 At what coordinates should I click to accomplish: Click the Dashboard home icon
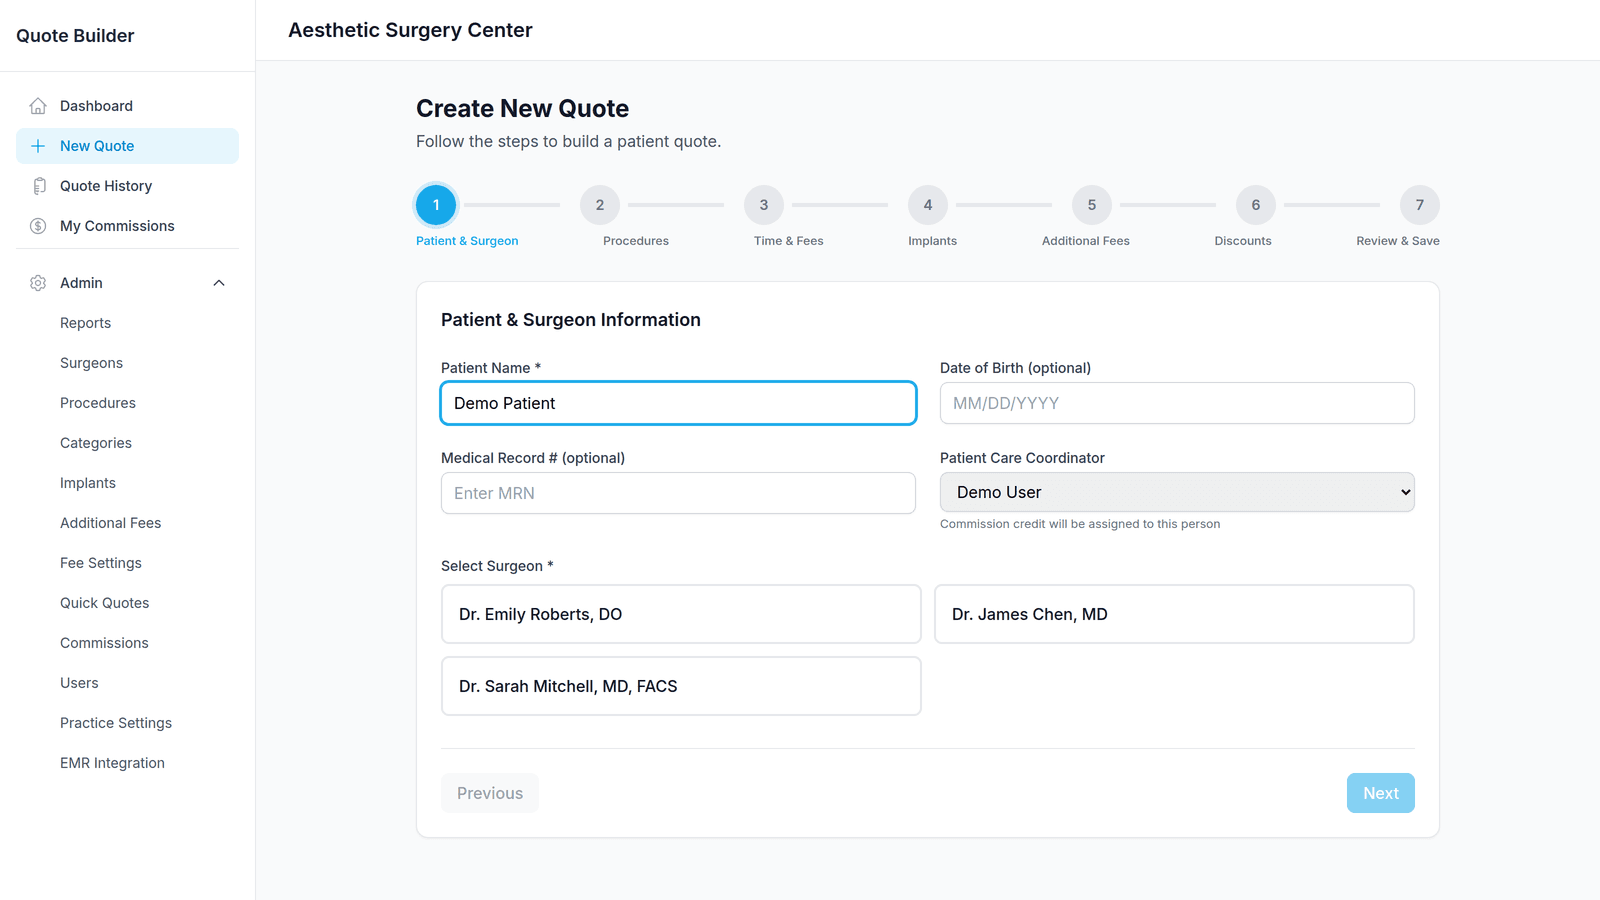coord(38,106)
